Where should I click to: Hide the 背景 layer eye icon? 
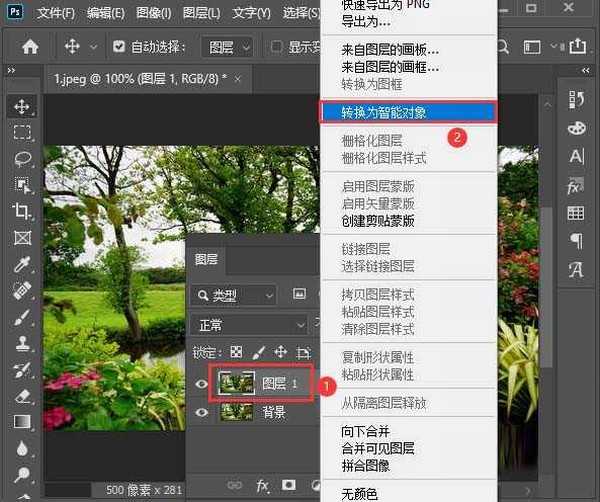(202, 412)
